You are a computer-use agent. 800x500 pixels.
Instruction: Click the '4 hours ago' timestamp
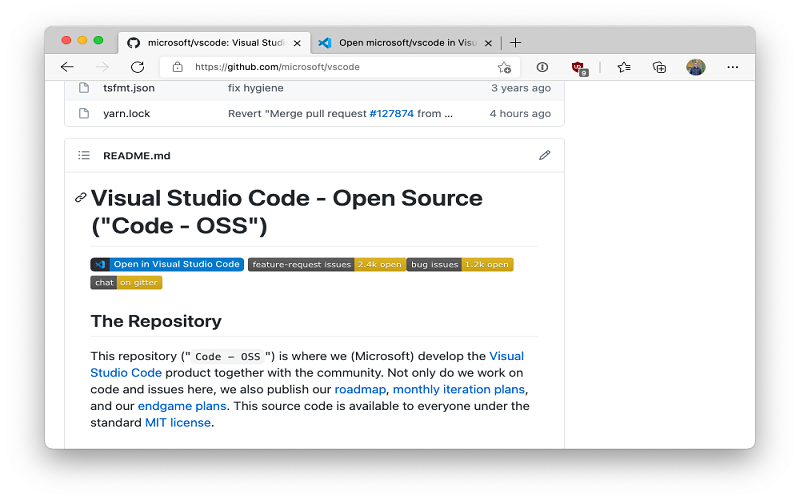coord(520,113)
